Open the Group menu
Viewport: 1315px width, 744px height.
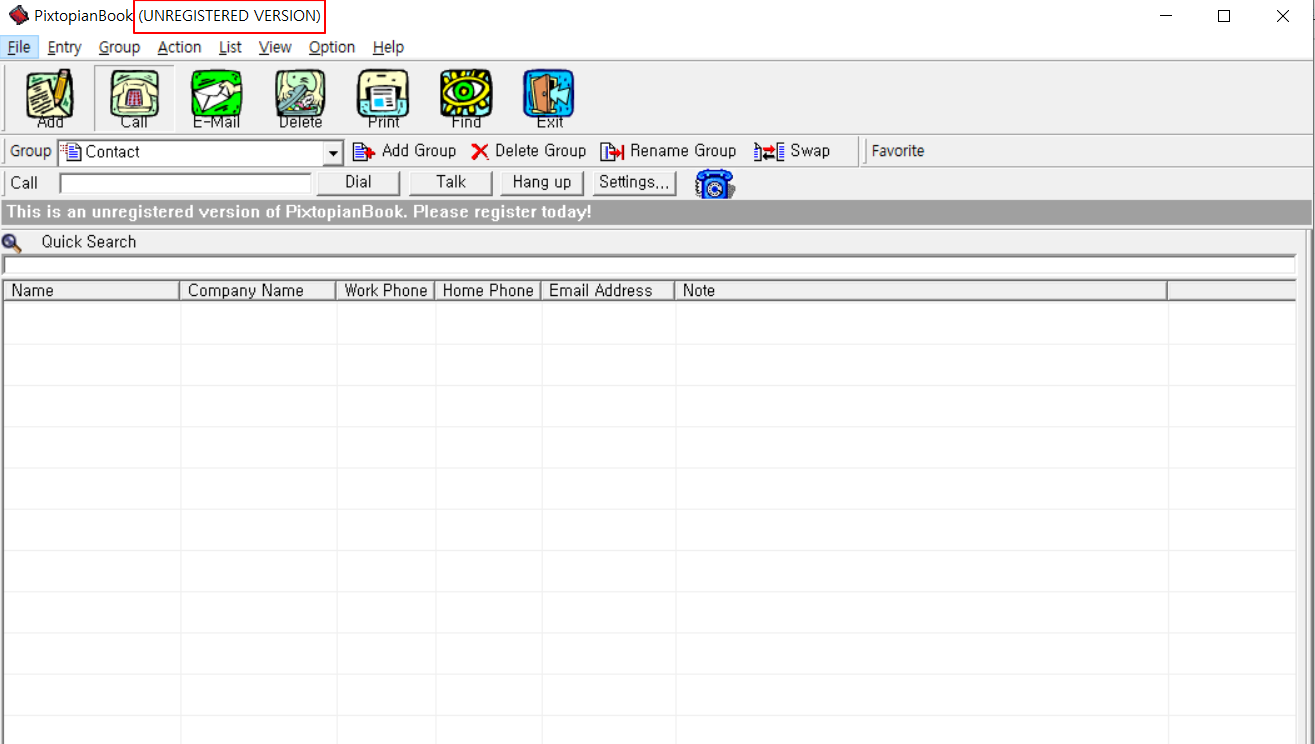[x=119, y=47]
